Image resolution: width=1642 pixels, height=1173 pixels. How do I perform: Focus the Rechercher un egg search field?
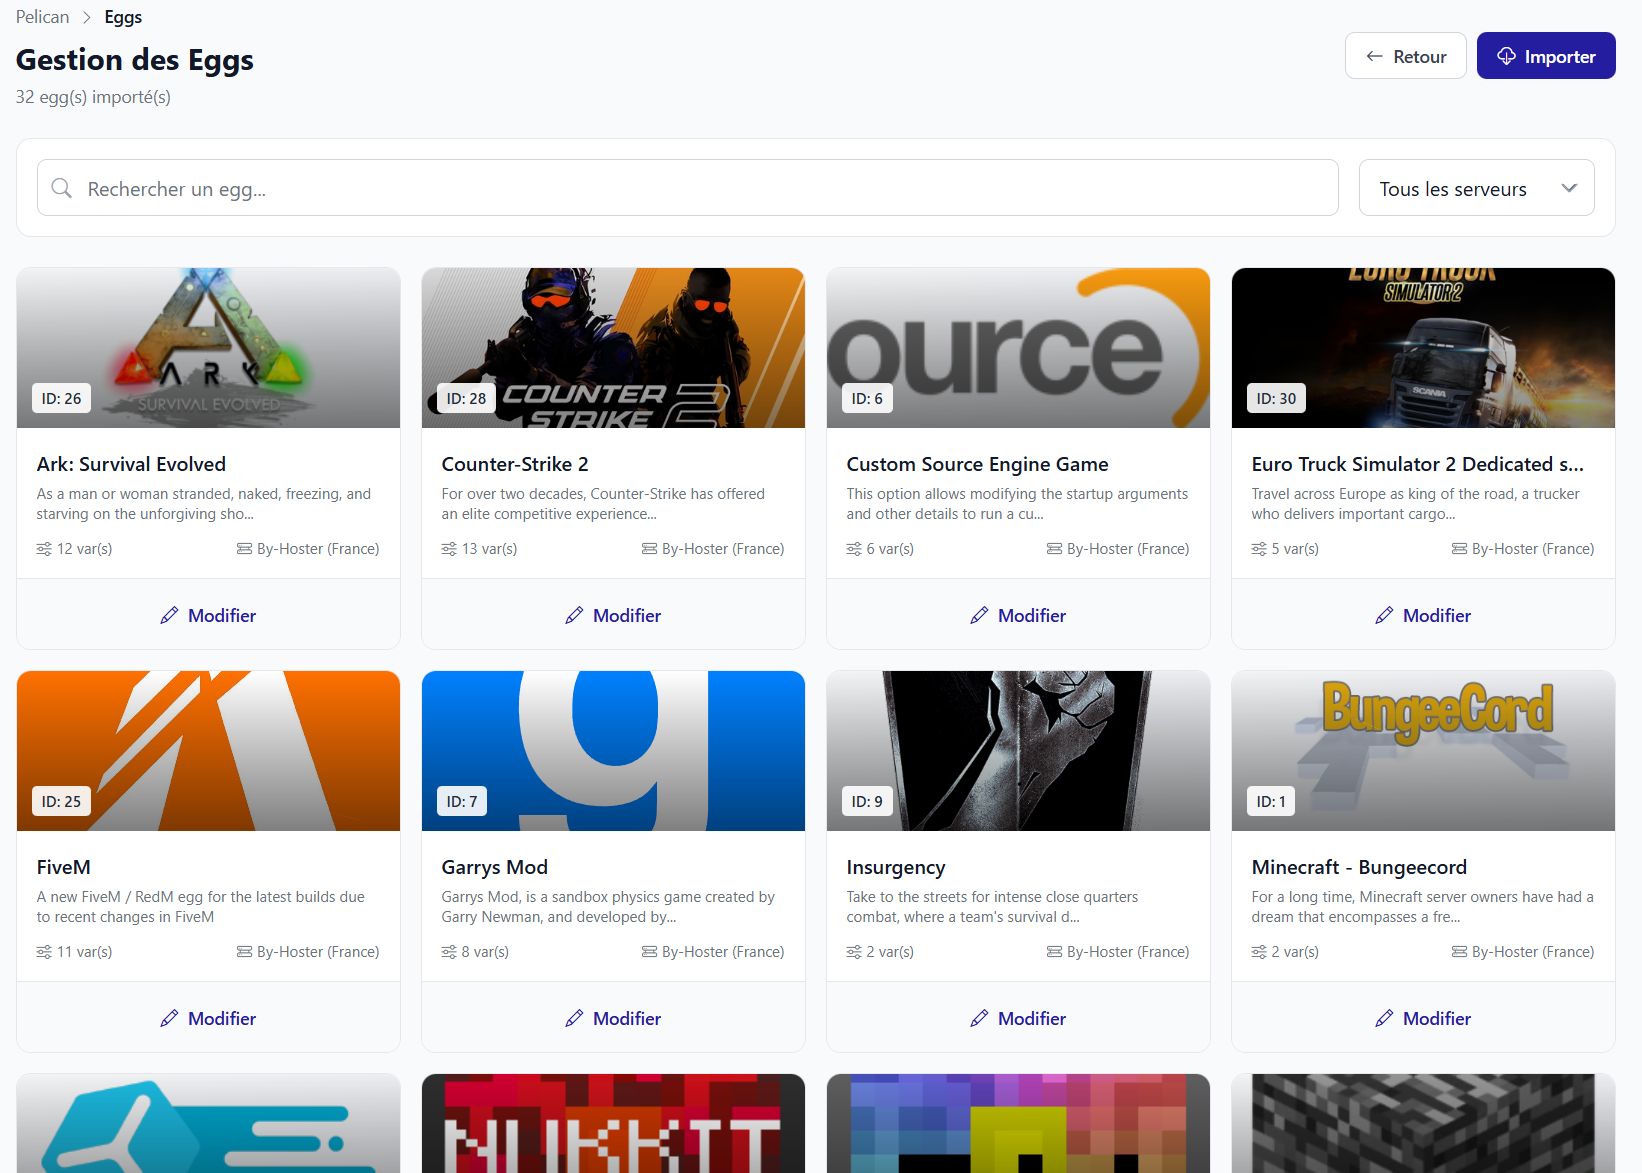tap(700, 188)
